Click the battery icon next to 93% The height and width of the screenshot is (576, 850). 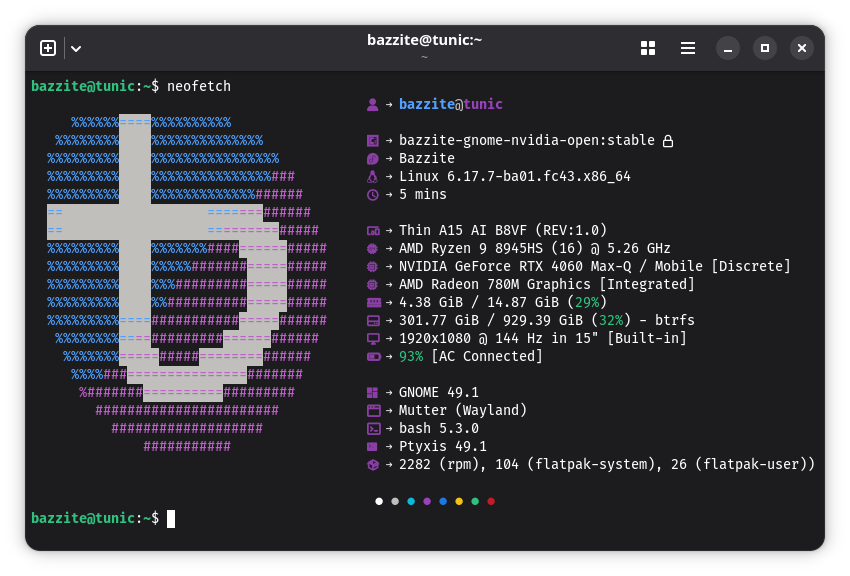click(373, 356)
